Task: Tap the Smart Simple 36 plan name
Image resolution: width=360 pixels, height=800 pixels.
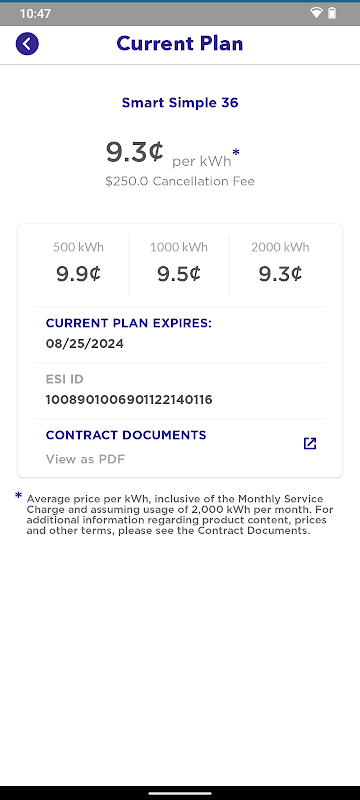Action: coord(180,103)
